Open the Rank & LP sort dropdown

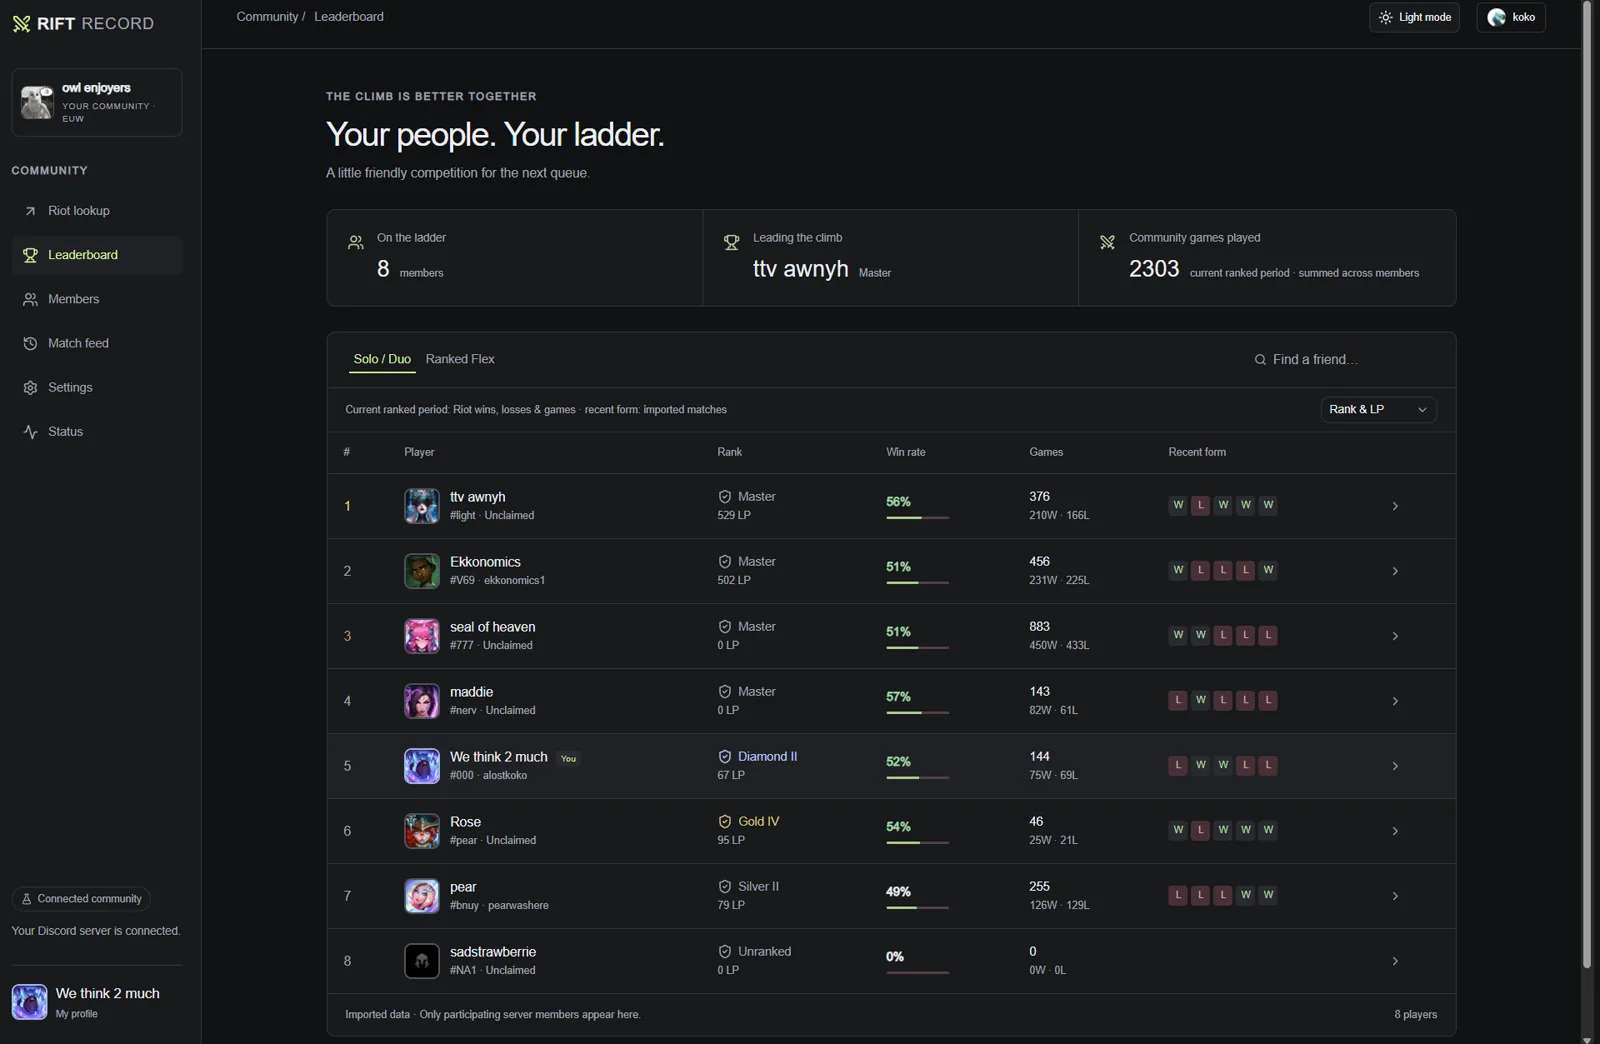pos(1378,410)
